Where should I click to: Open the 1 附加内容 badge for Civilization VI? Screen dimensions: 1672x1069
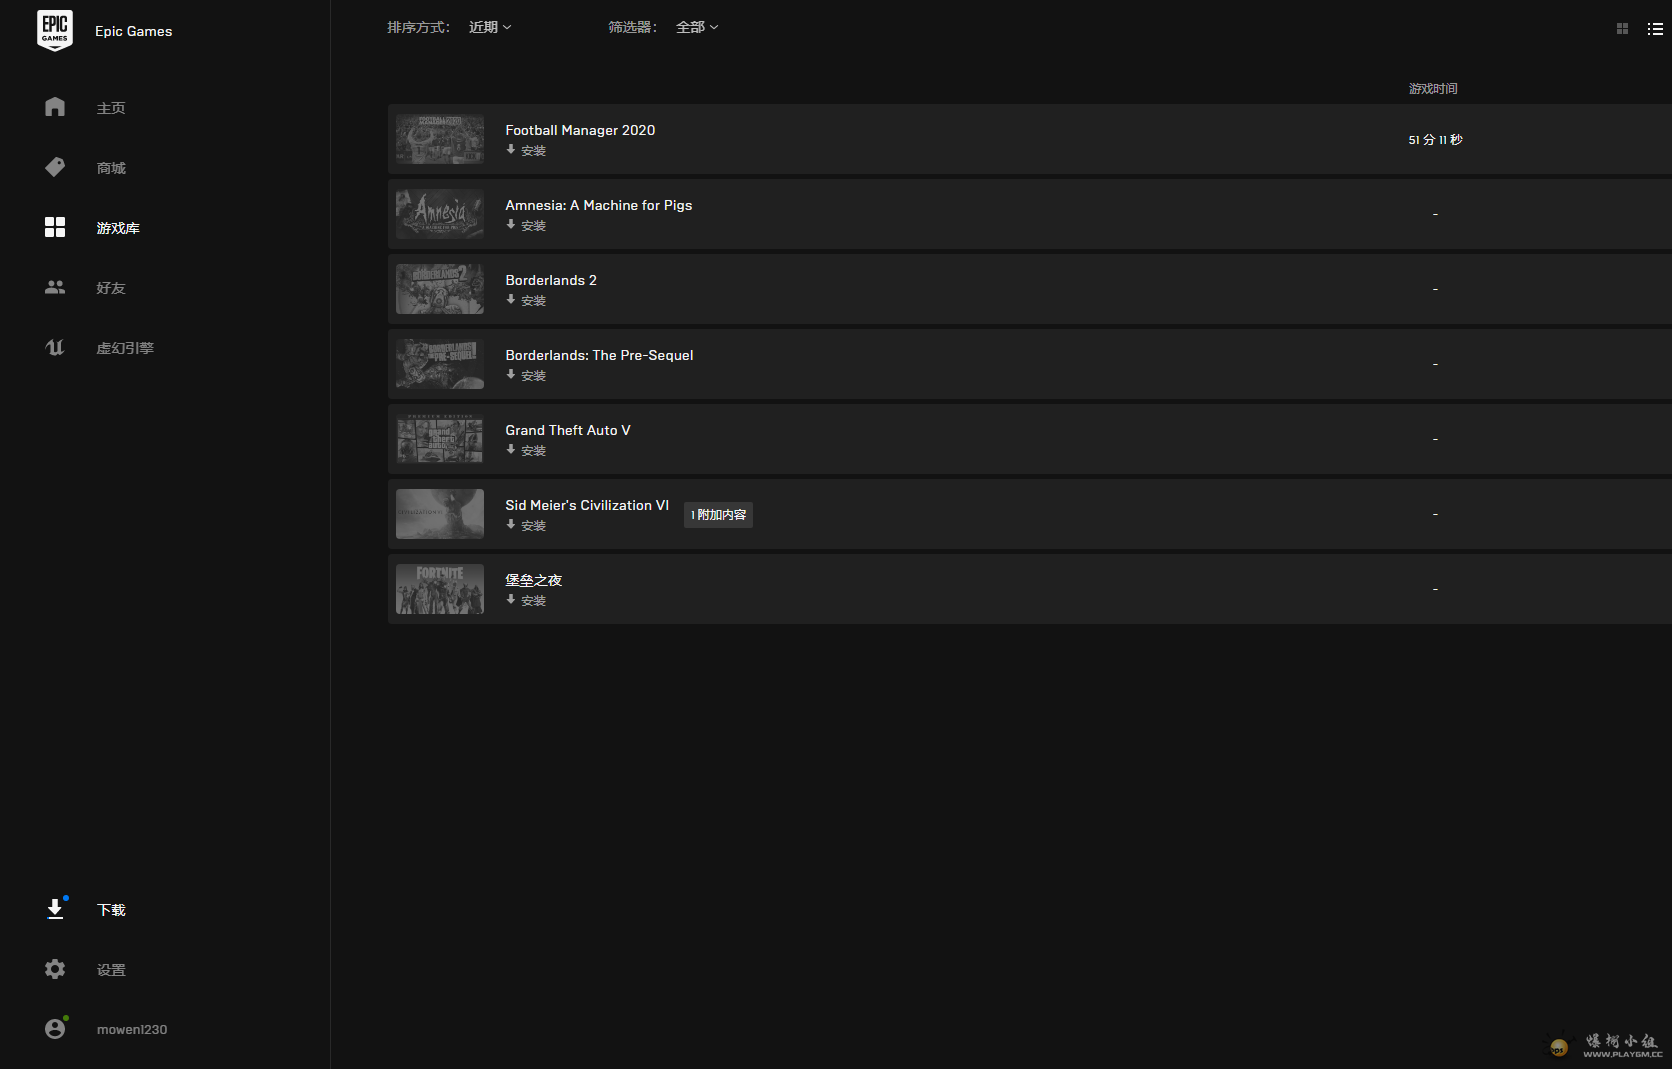tap(718, 515)
